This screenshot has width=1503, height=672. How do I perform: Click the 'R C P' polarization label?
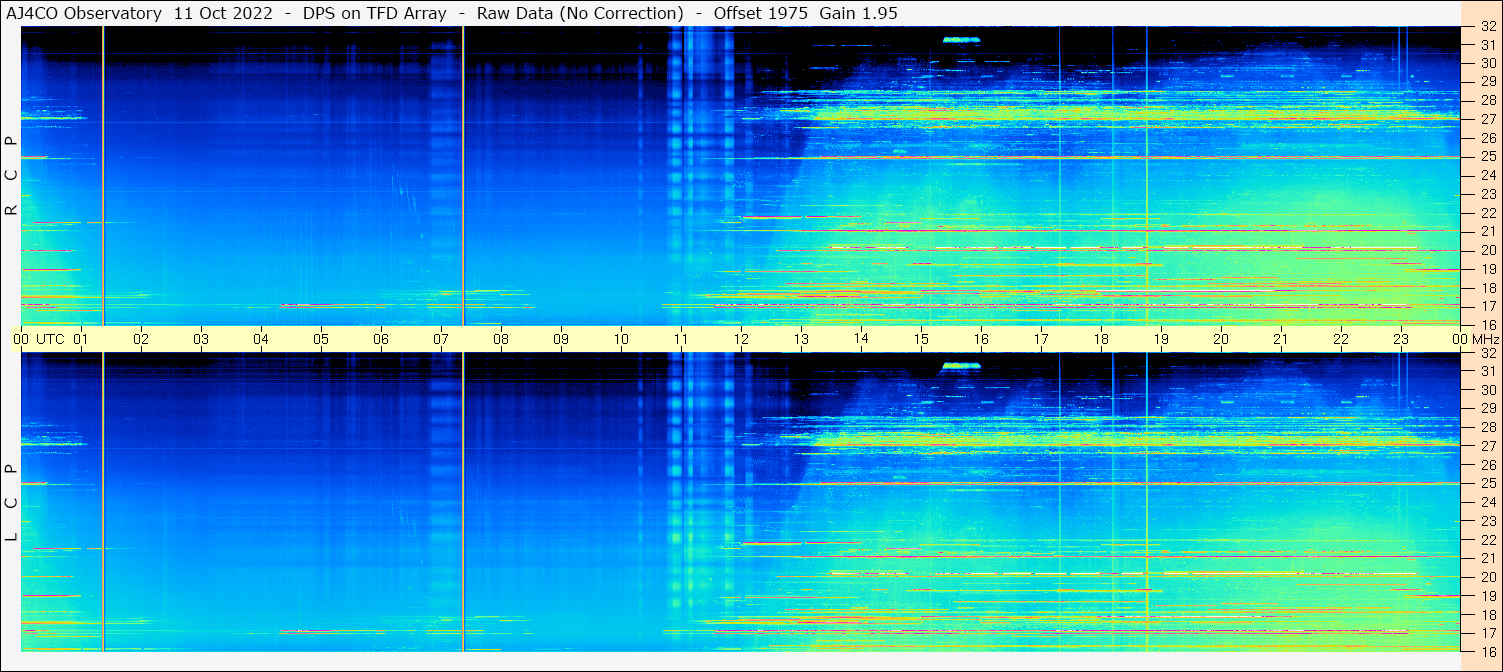tap(11, 176)
